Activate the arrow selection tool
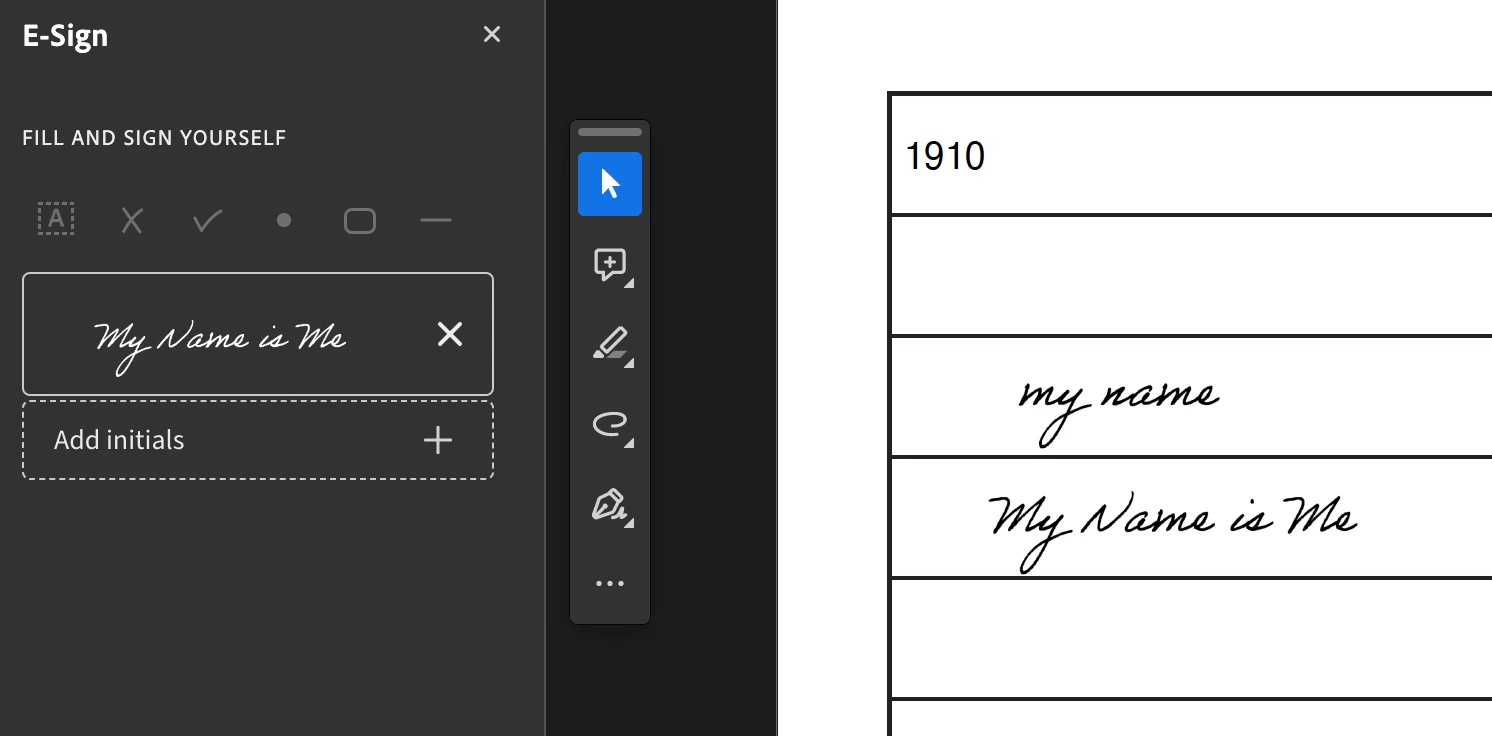The width and height of the screenshot is (1492, 736). coord(610,184)
